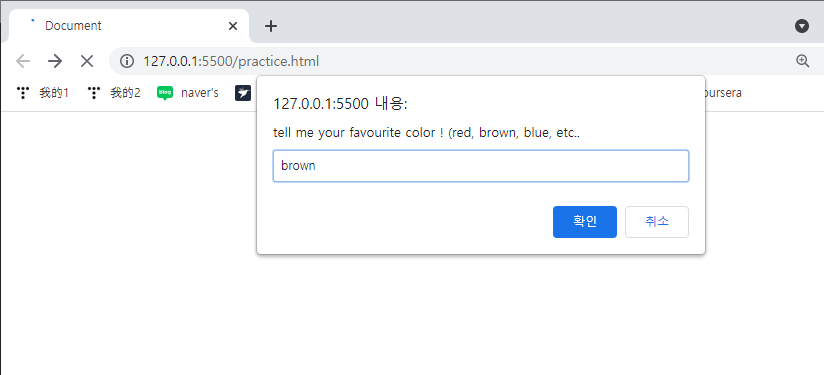This screenshot has width=824, height=375.
Task: Open the site information icon in address bar
Action: pos(127,61)
